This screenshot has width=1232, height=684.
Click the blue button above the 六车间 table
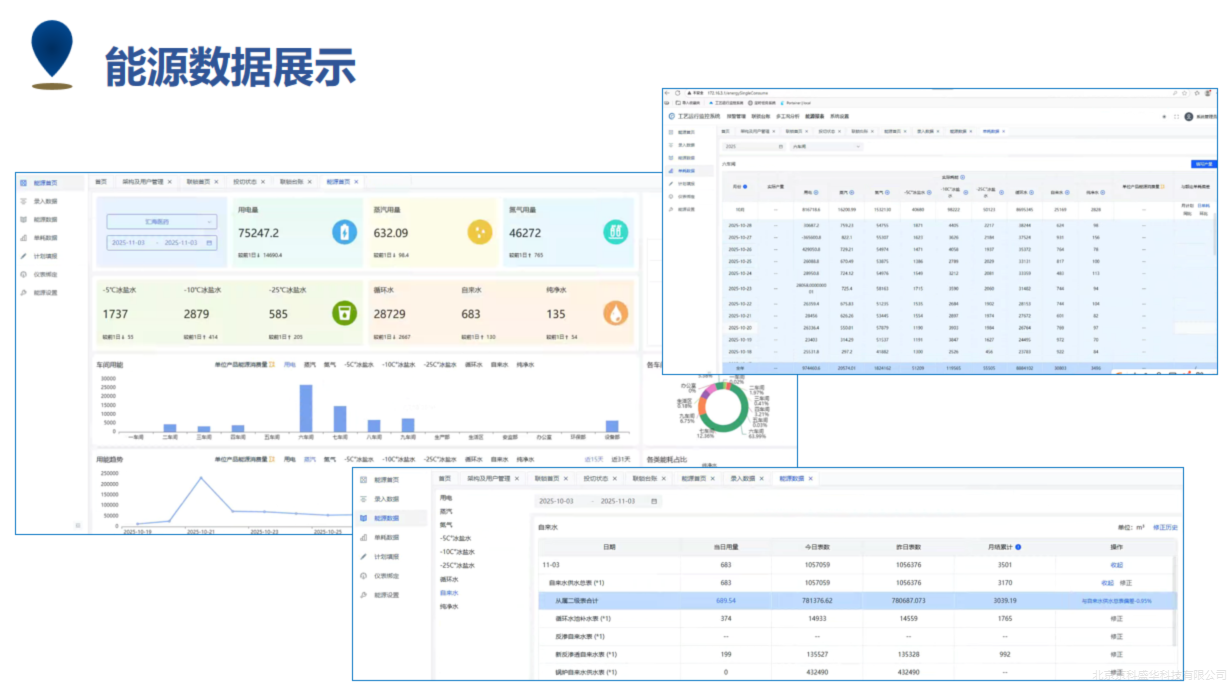1204,164
